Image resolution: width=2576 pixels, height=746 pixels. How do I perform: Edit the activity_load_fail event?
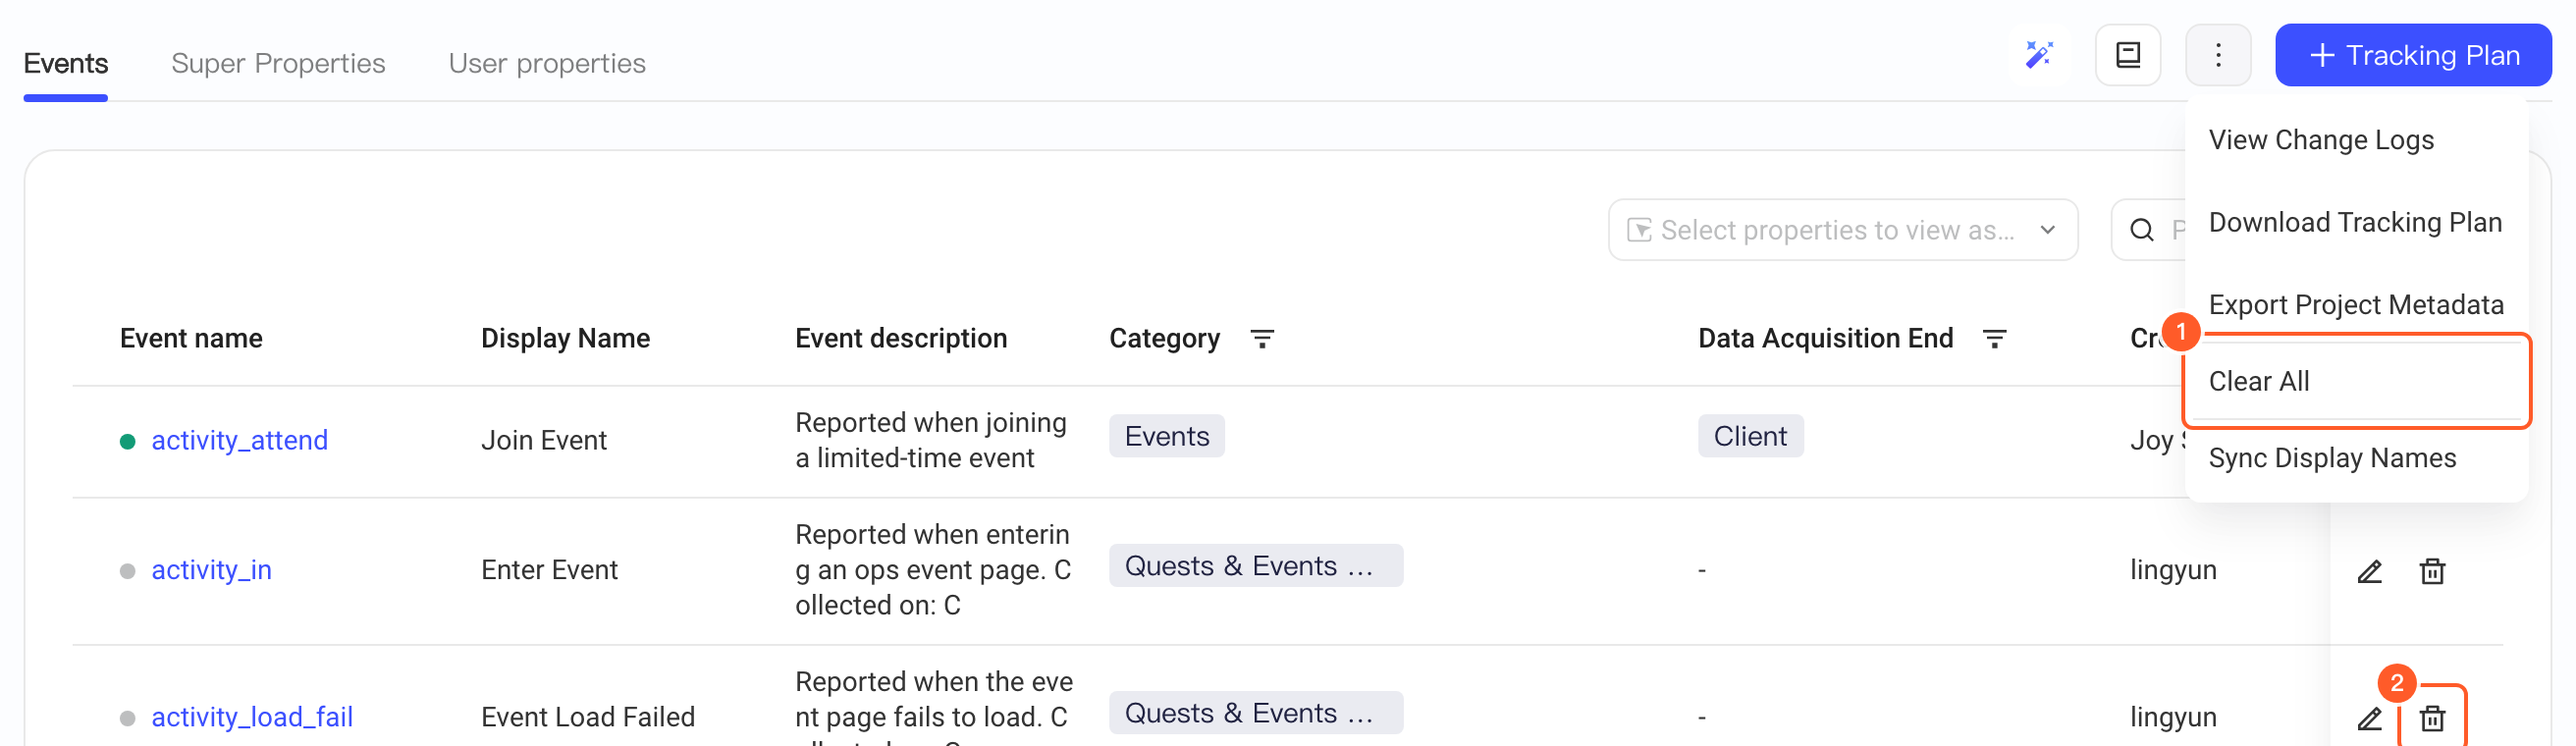(x=2370, y=718)
